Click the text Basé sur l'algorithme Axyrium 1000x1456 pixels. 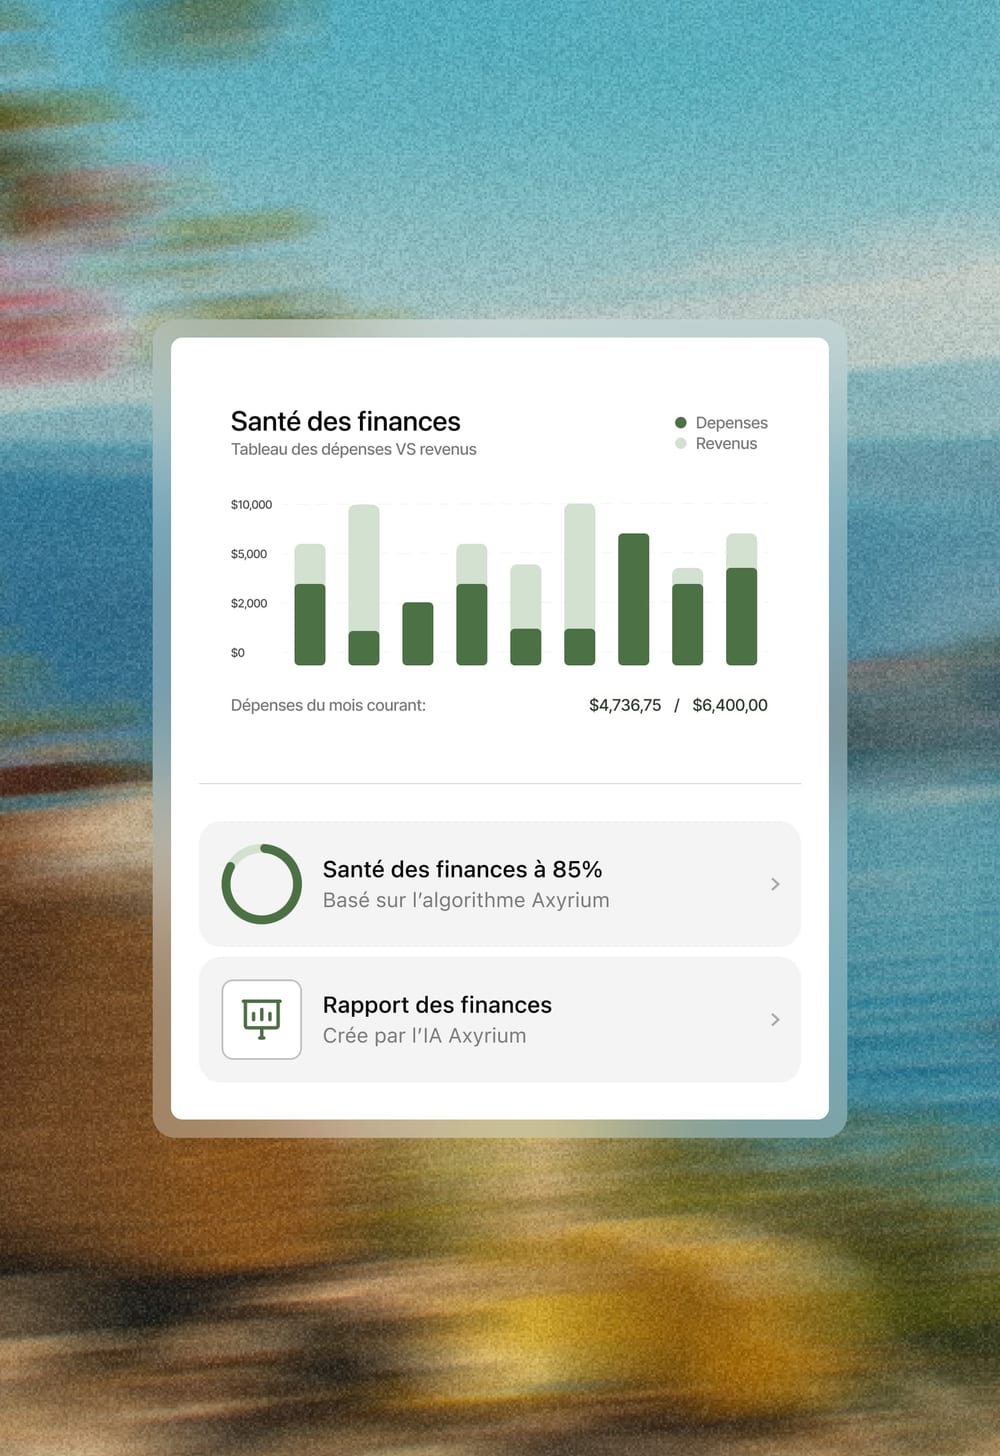pyautogui.click(x=466, y=900)
